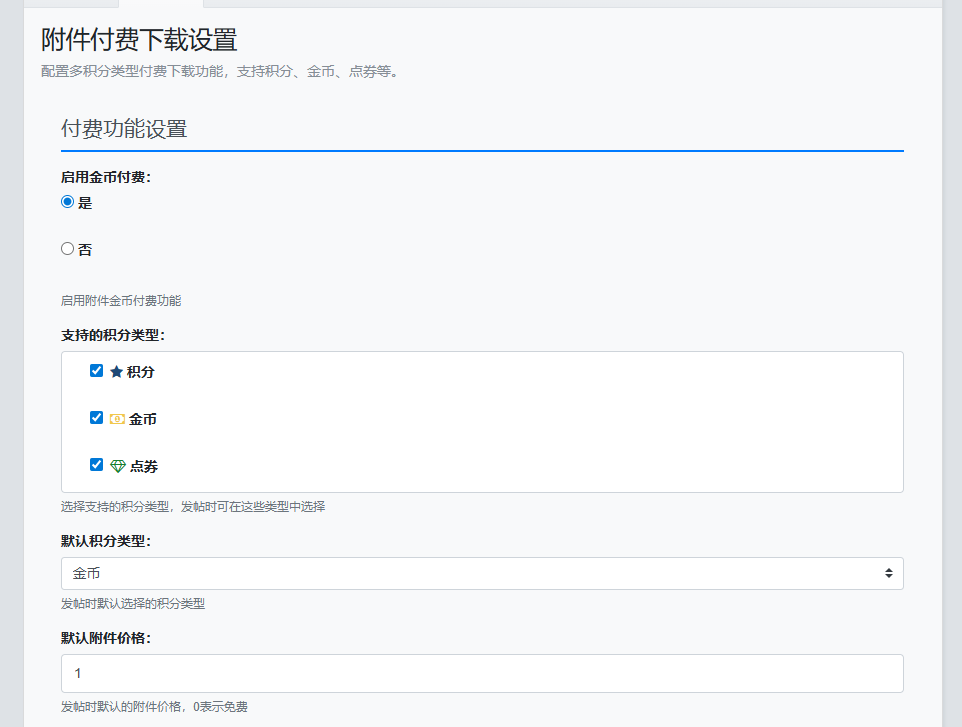This screenshot has width=962, height=727.
Task: Click the 是 label text
Action: tap(85, 203)
